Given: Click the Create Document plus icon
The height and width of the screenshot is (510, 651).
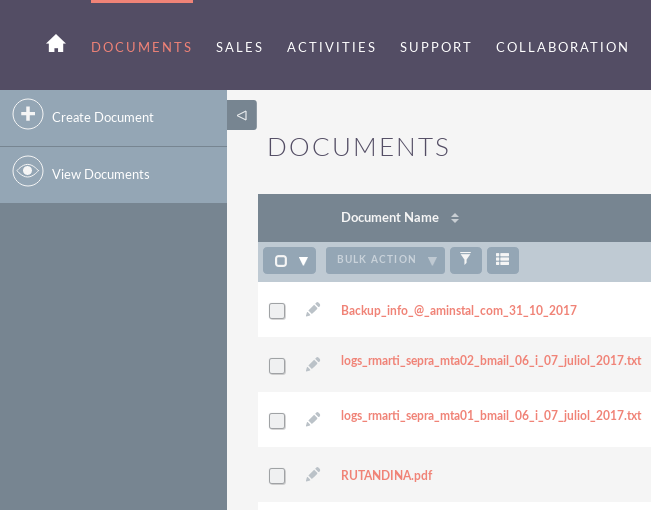Looking at the screenshot, I should (x=28, y=114).
